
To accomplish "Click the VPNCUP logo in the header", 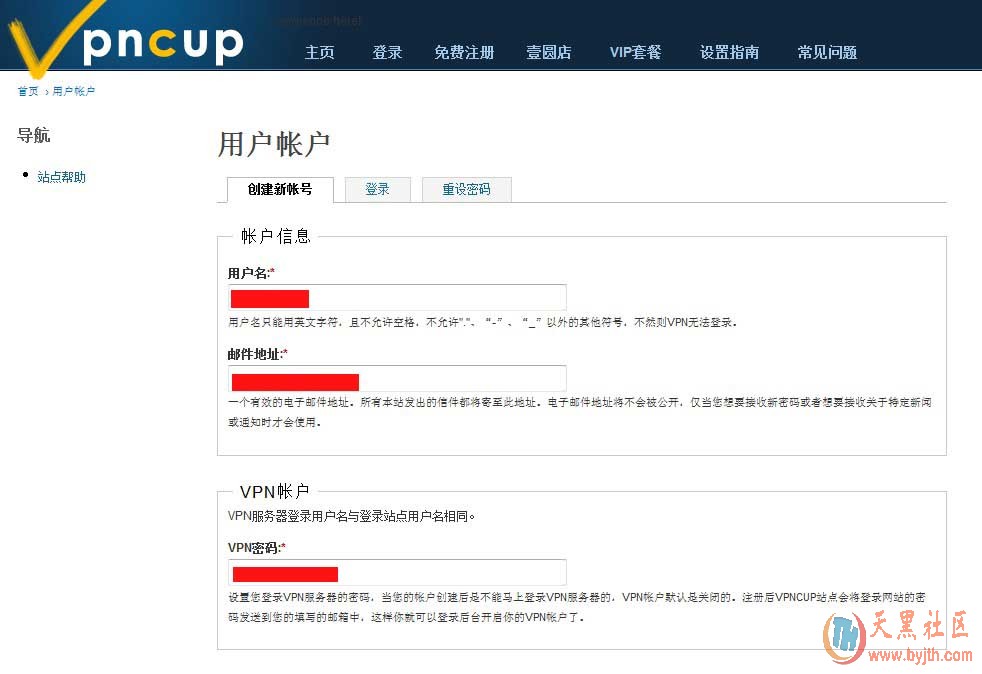I will point(125,42).
